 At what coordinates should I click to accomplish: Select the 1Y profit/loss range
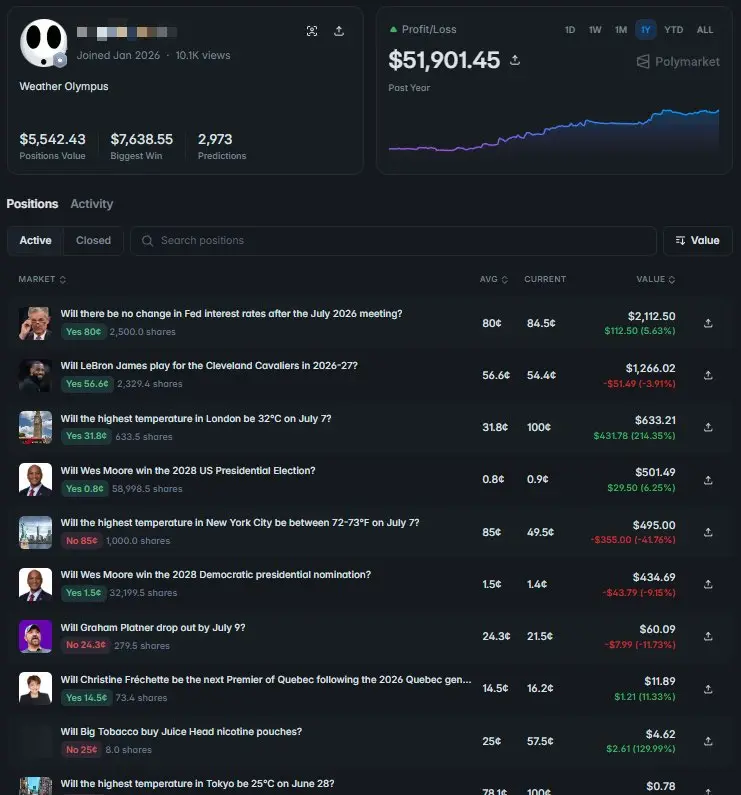646,30
